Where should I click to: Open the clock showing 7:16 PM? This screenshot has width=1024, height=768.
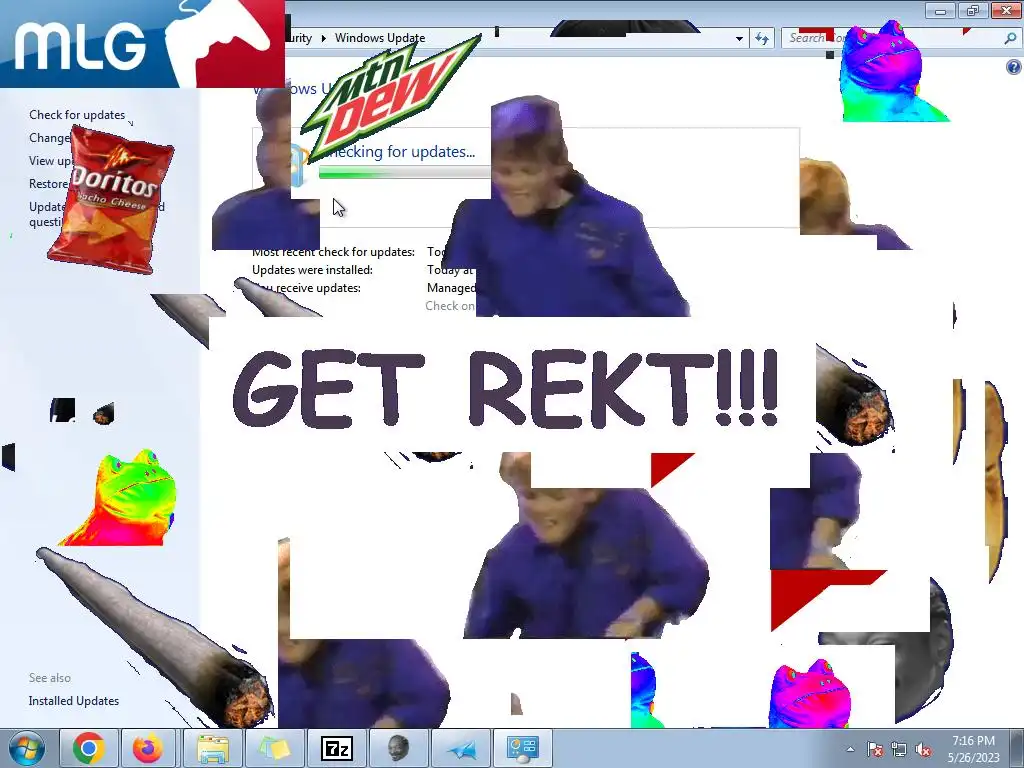(973, 748)
